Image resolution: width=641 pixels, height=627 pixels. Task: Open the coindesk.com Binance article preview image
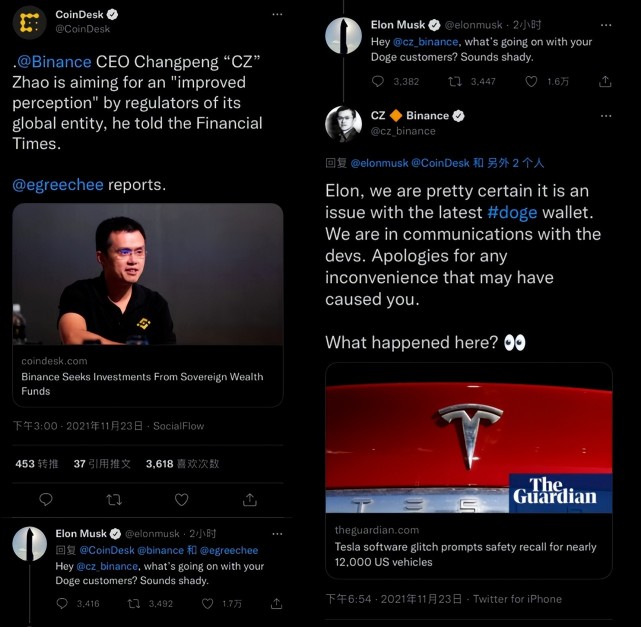147,273
